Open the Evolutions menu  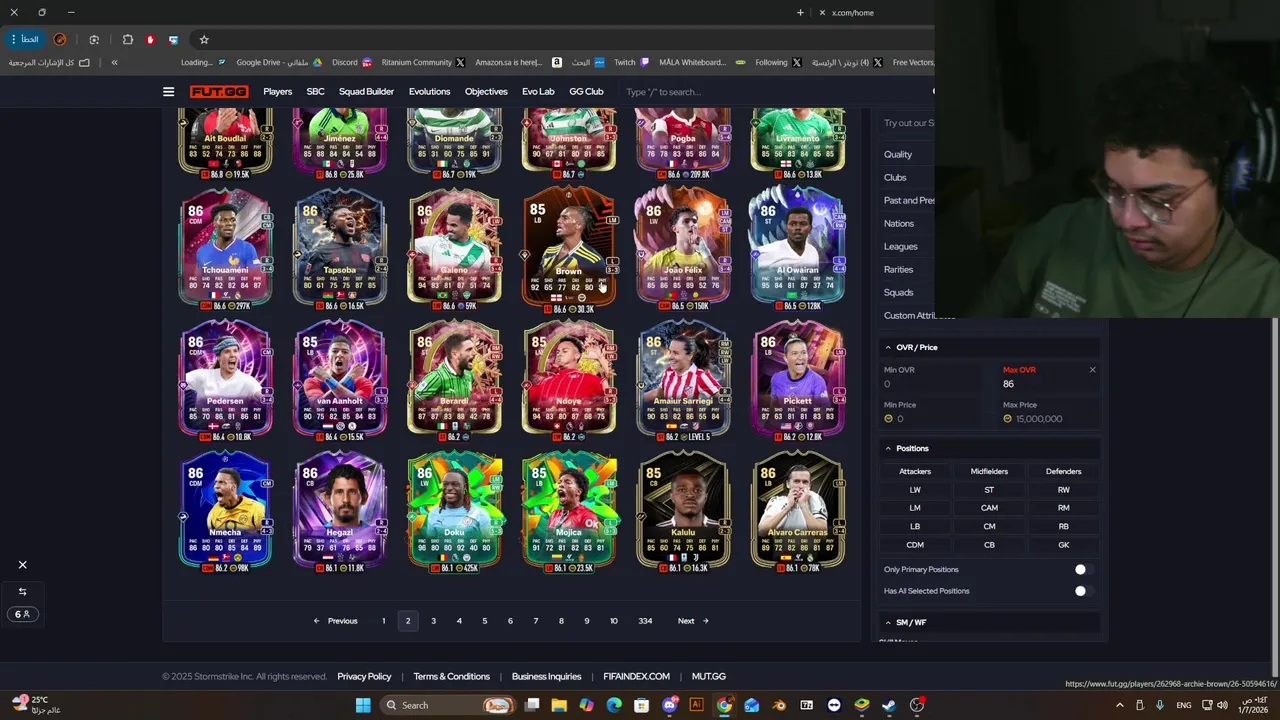coord(429,92)
